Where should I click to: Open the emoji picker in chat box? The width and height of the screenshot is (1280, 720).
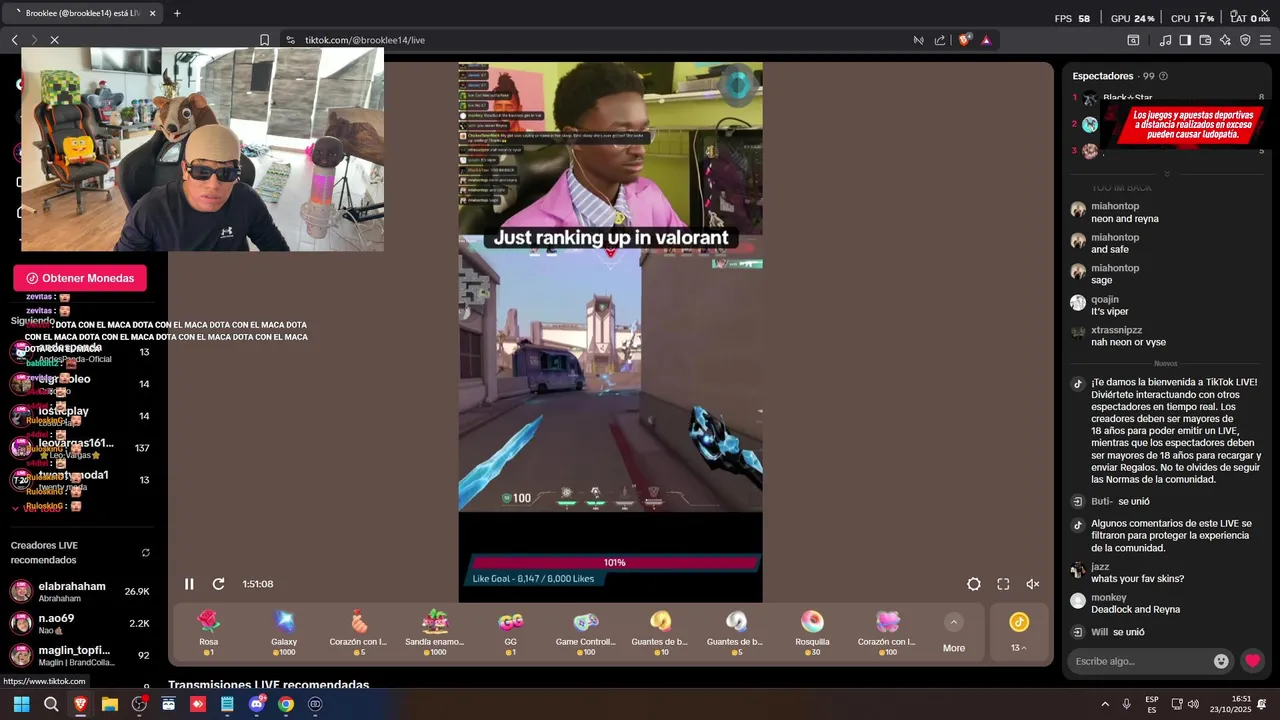pyautogui.click(x=1221, y=661)
